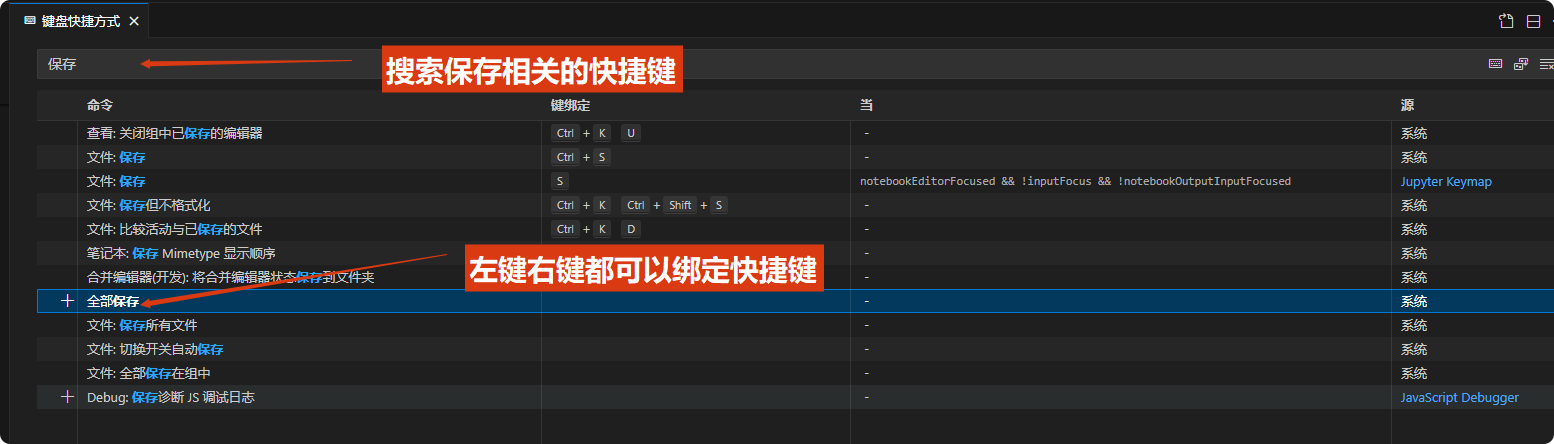The height and width of the screenshot is (444, 1554).
Task: Select the 文件: 保存 row with Ctrl+S
Action: (x=300, y=157)
